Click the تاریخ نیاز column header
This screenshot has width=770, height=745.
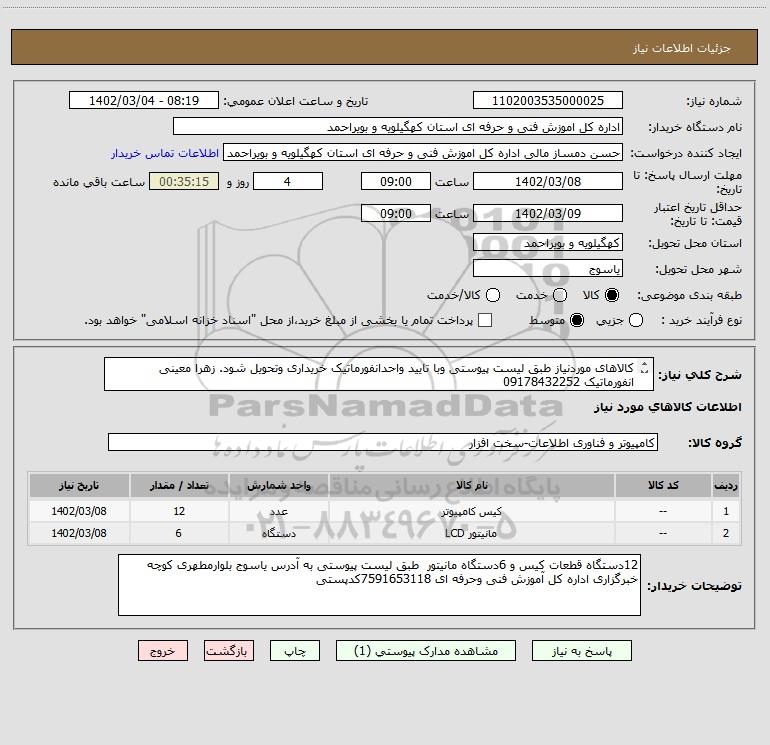79,485
